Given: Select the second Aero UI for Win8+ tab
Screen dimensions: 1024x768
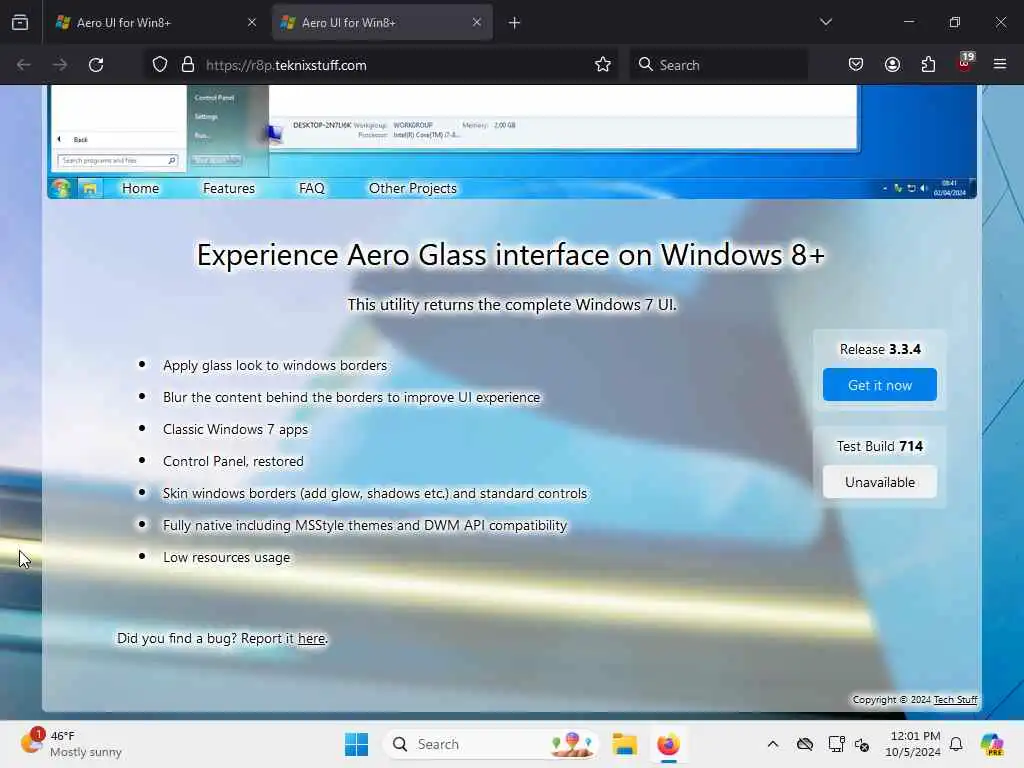Looking at the screenshot, I should coord(382,22).
